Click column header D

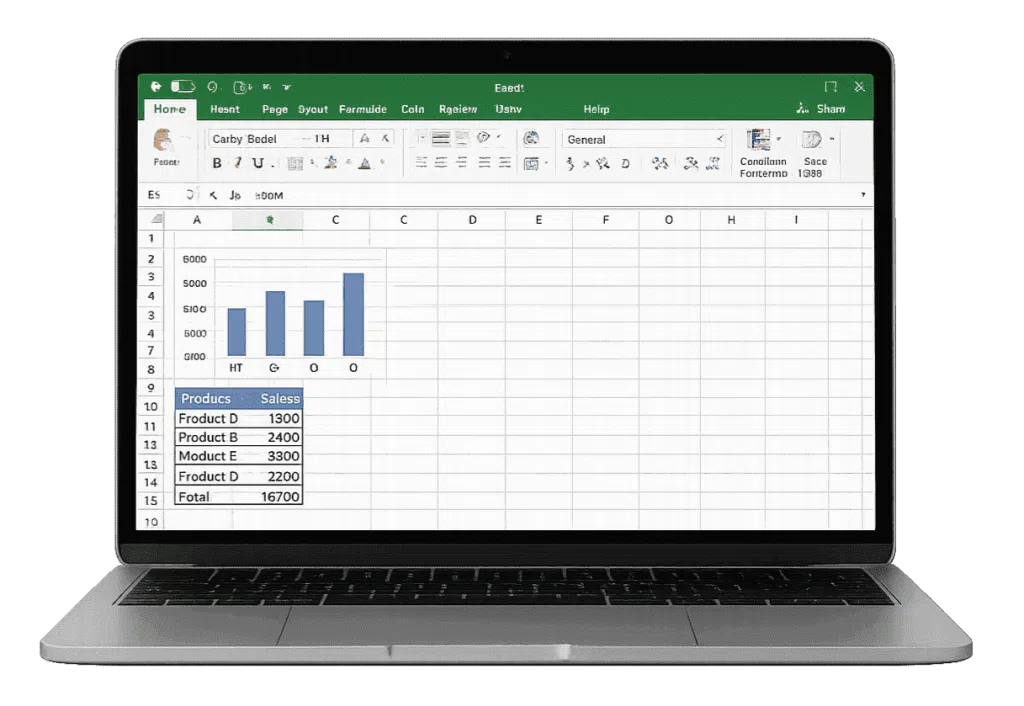point(472,219)
